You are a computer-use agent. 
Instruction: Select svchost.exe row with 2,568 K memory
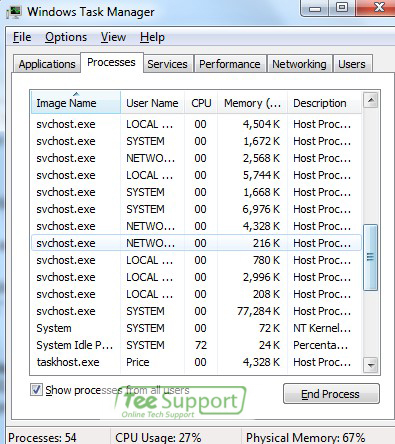pyautogui.click(x=196, y=158)
